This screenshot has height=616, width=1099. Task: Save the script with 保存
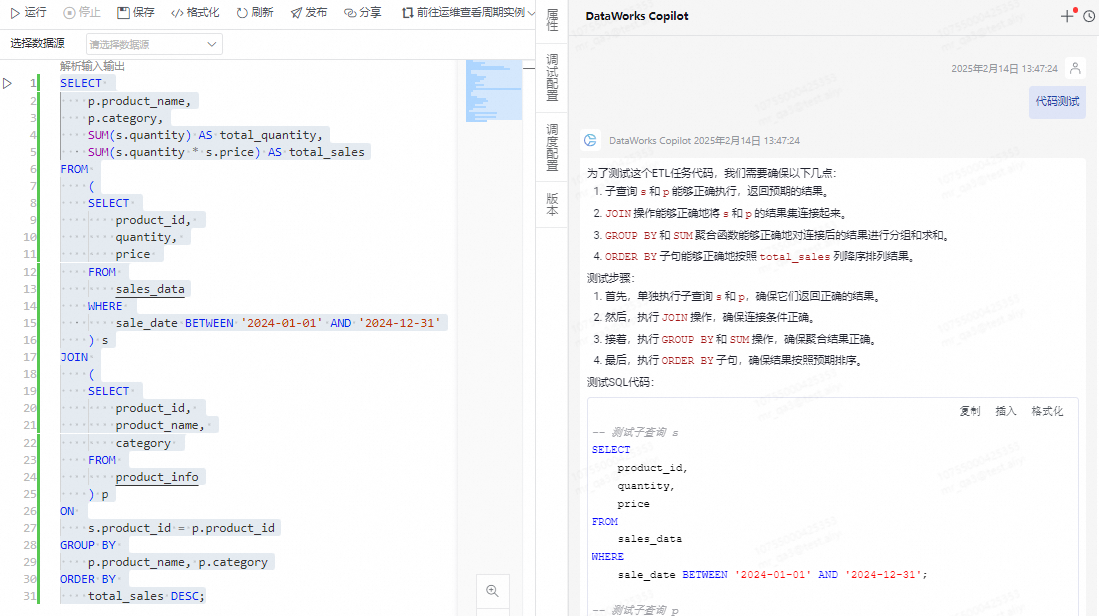pos(136,13)
